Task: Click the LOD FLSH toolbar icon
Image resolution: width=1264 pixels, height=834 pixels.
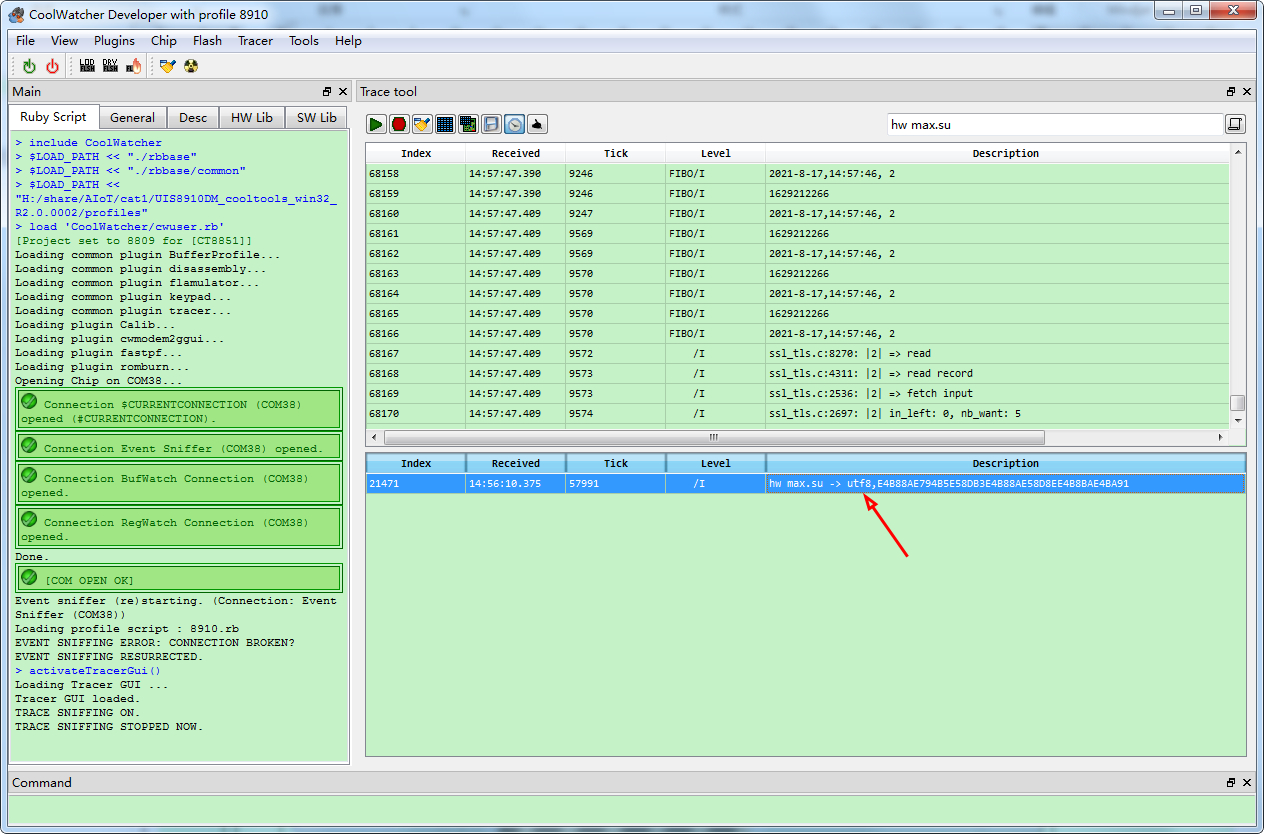Action: (87, 66)
